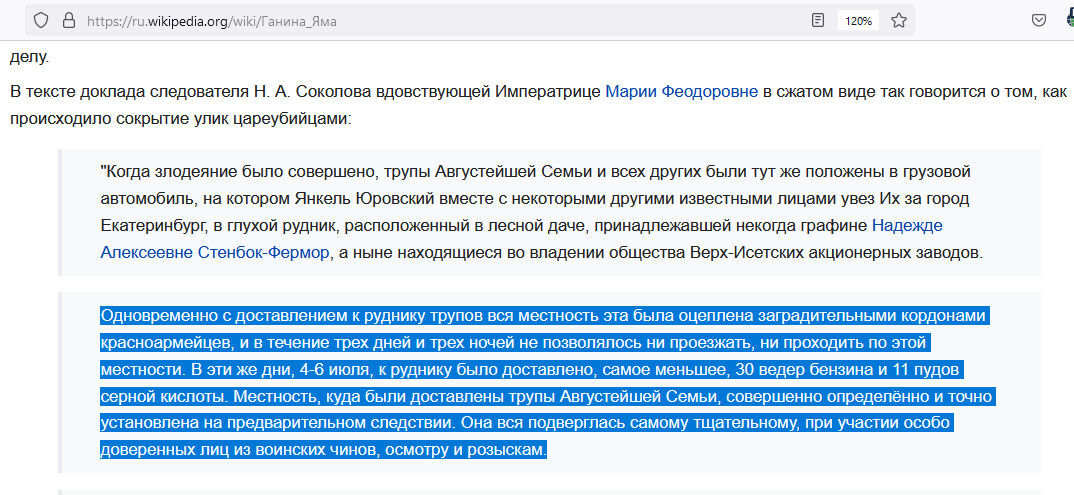Screen dimensions: 1074x495
Task: Click the word Екатеринбург in the first quote
Action: tap(143, 225)
